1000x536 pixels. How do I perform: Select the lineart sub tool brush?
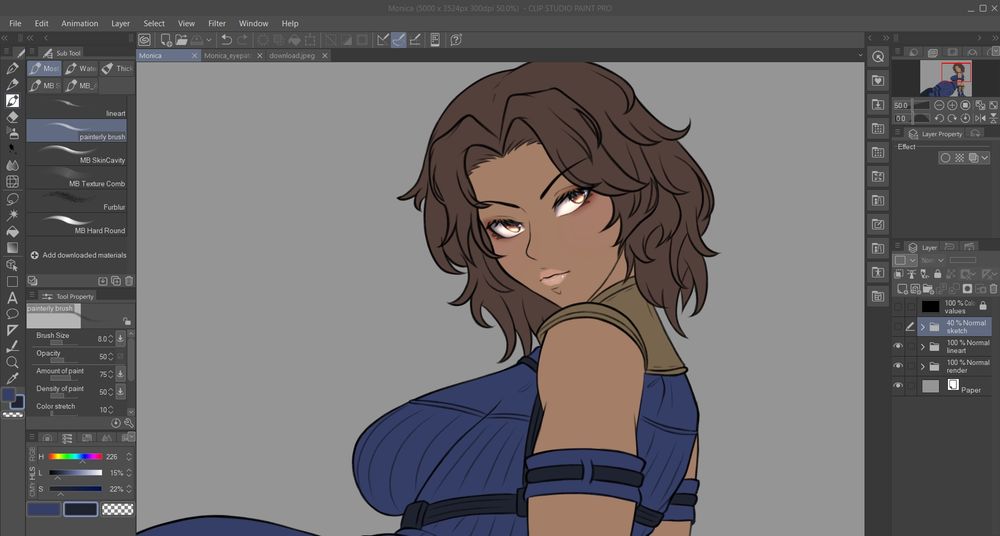(77, 107)
